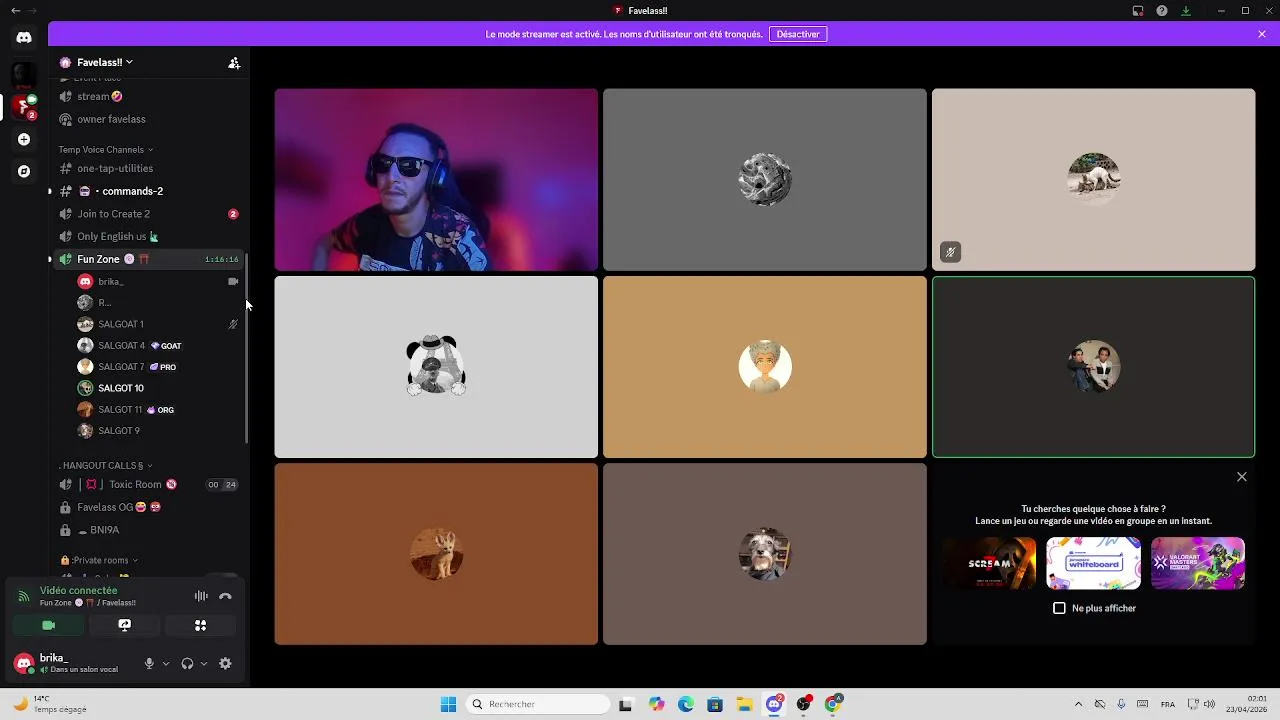Open activities launcher button in voice panel
Viewport: 1280px width, 720px height.
click(x=200, y=625)
